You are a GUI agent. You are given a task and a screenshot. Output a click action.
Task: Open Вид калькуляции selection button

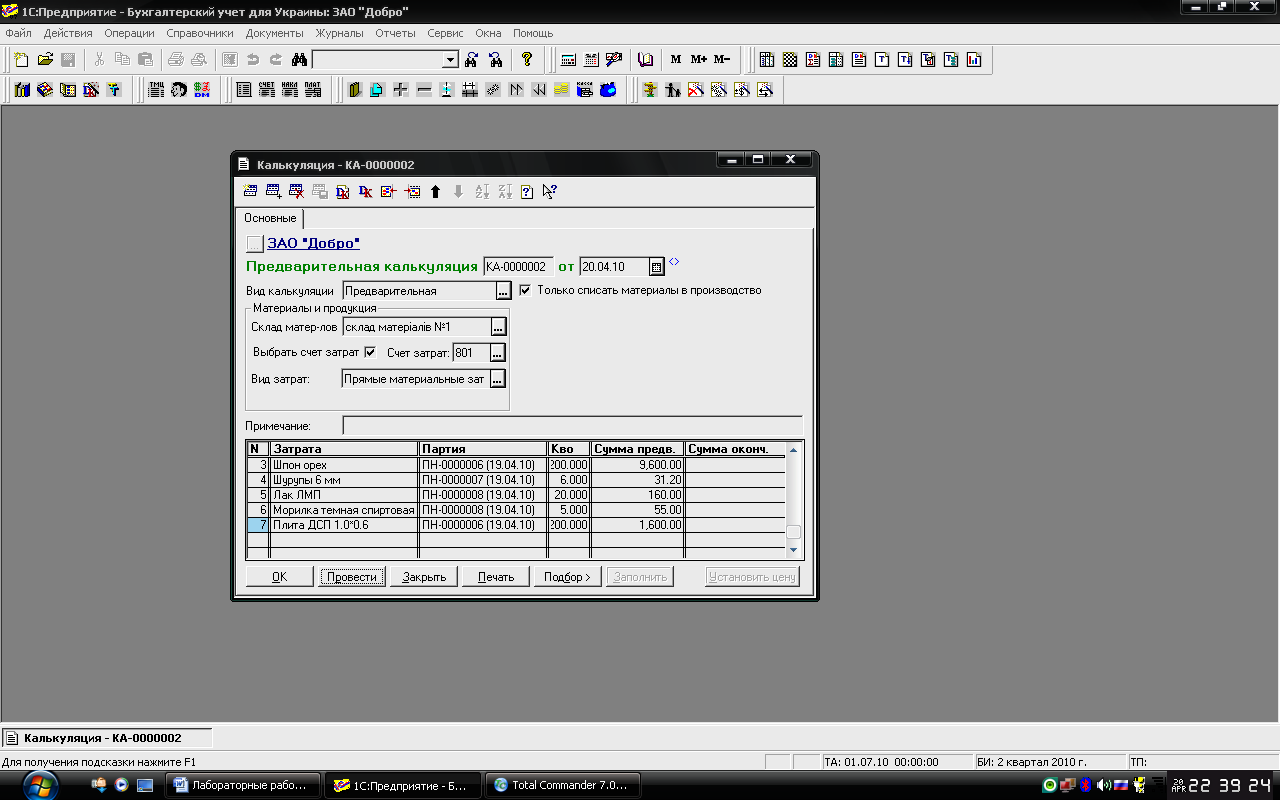click(x=504, y=291)
